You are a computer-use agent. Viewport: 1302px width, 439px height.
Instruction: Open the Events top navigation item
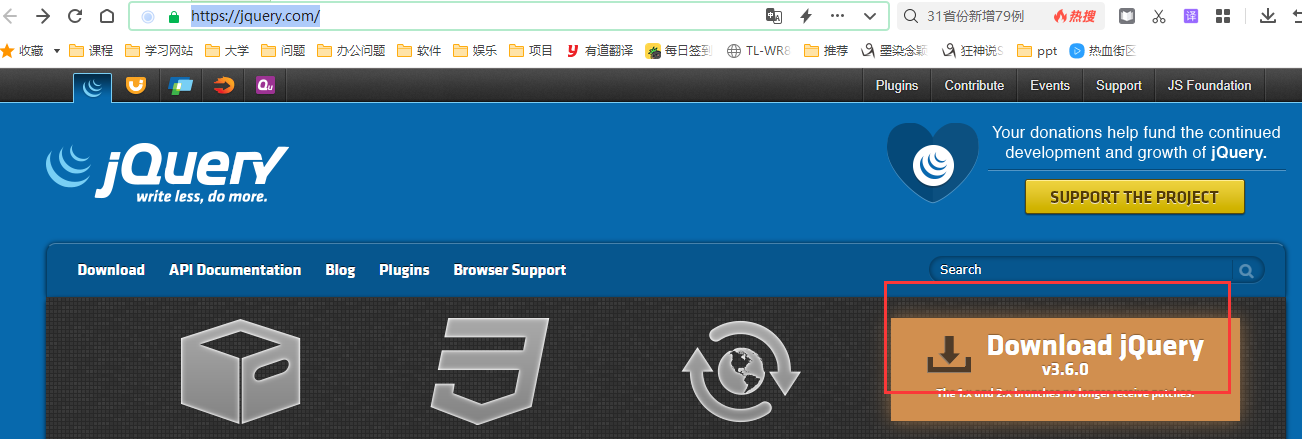(1050, 85)
